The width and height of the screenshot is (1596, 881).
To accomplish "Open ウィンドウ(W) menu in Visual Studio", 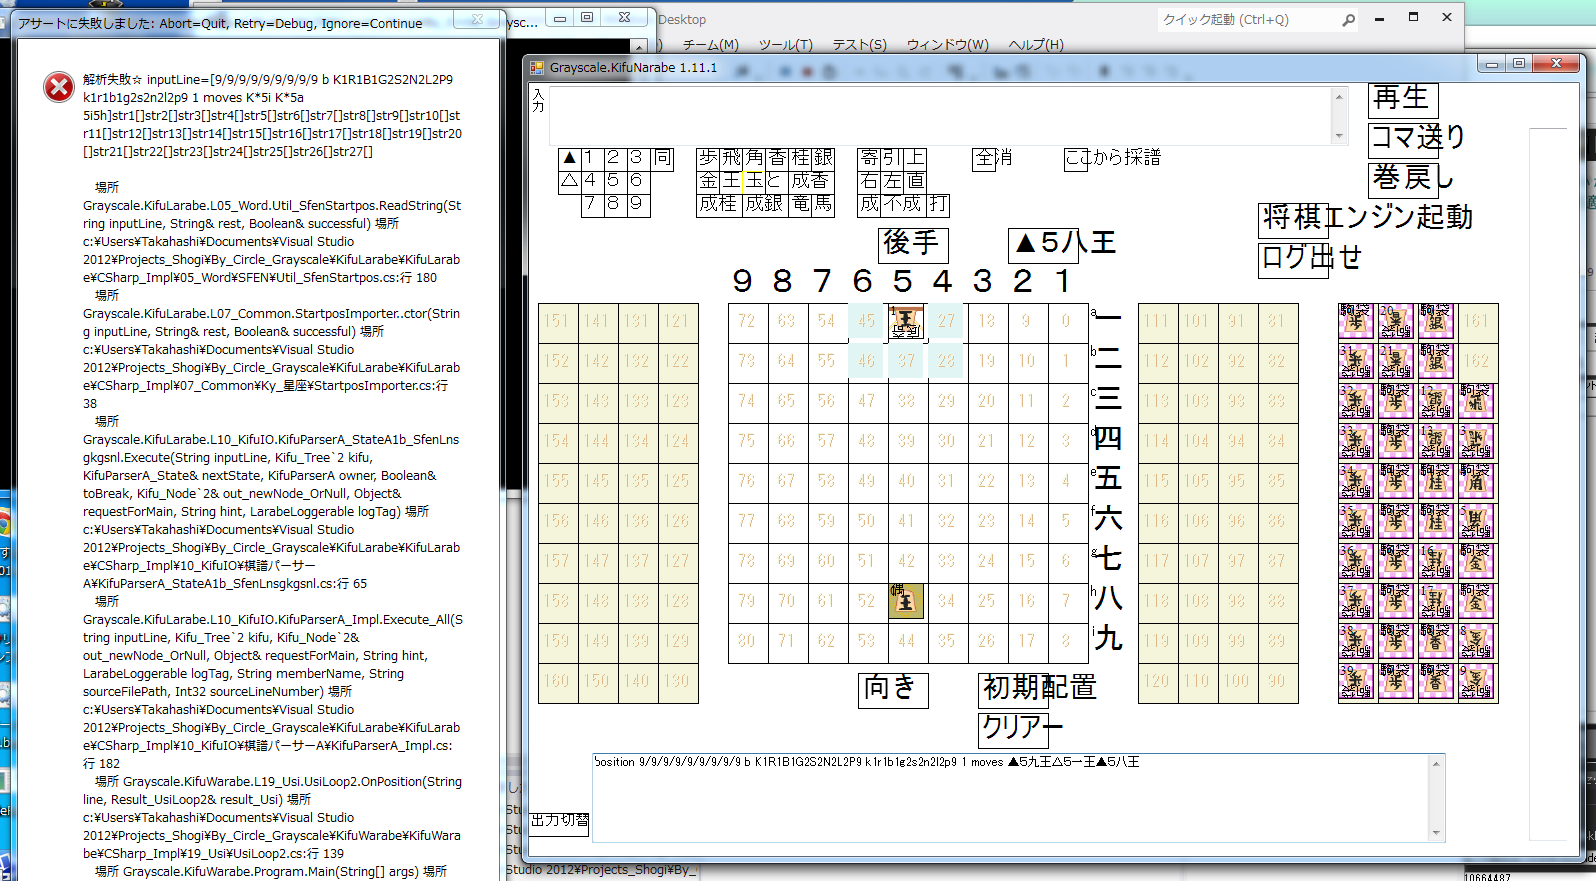I will (947, 45).
